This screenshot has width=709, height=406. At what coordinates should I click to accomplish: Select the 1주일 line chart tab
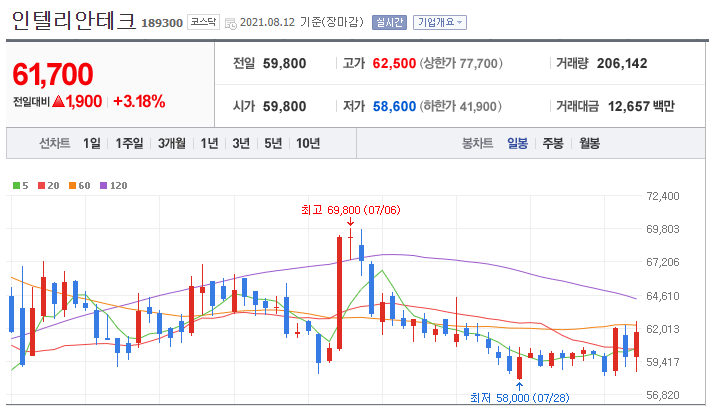(x=129, y=143)
